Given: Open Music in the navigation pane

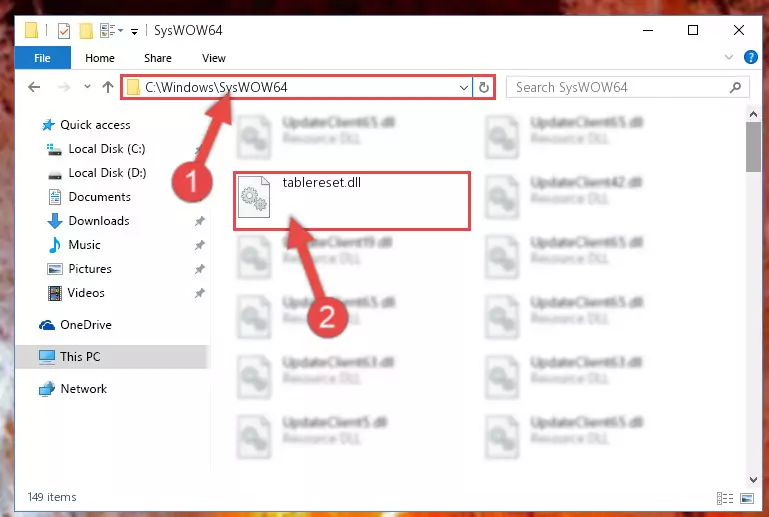Looking at the screenshot, I should [84, 245].
